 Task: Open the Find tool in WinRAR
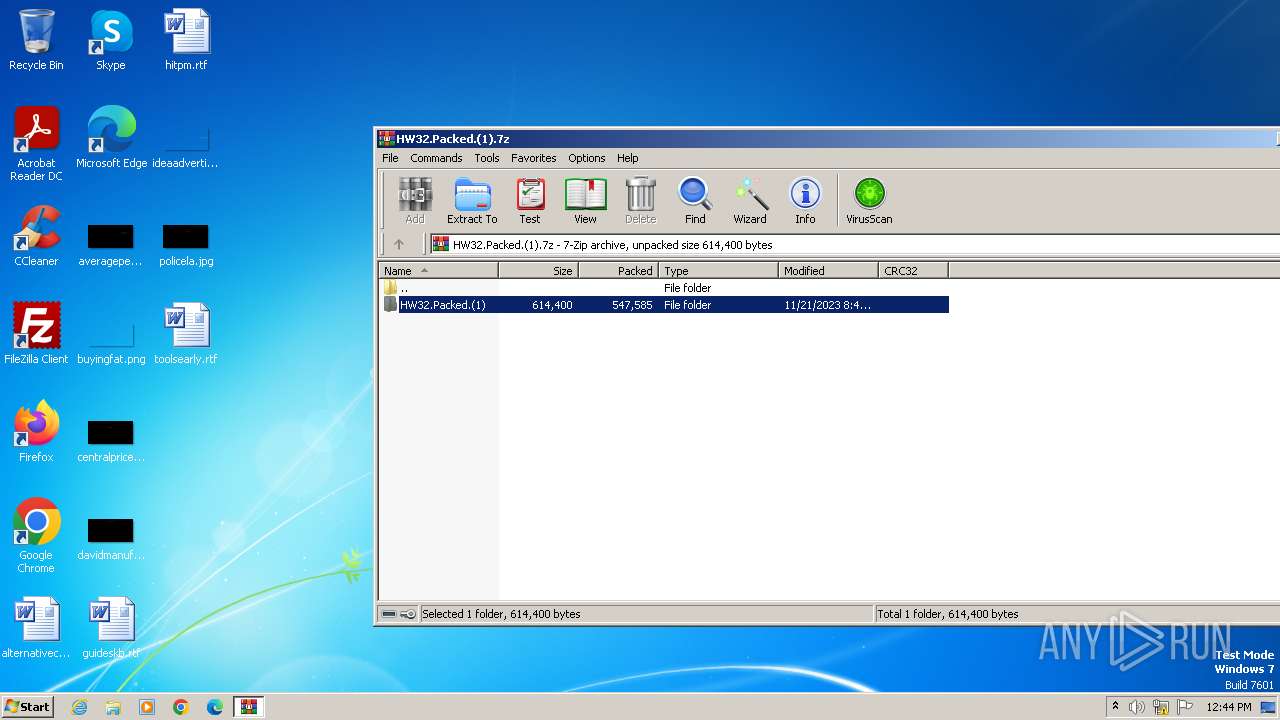pos(695,201)
